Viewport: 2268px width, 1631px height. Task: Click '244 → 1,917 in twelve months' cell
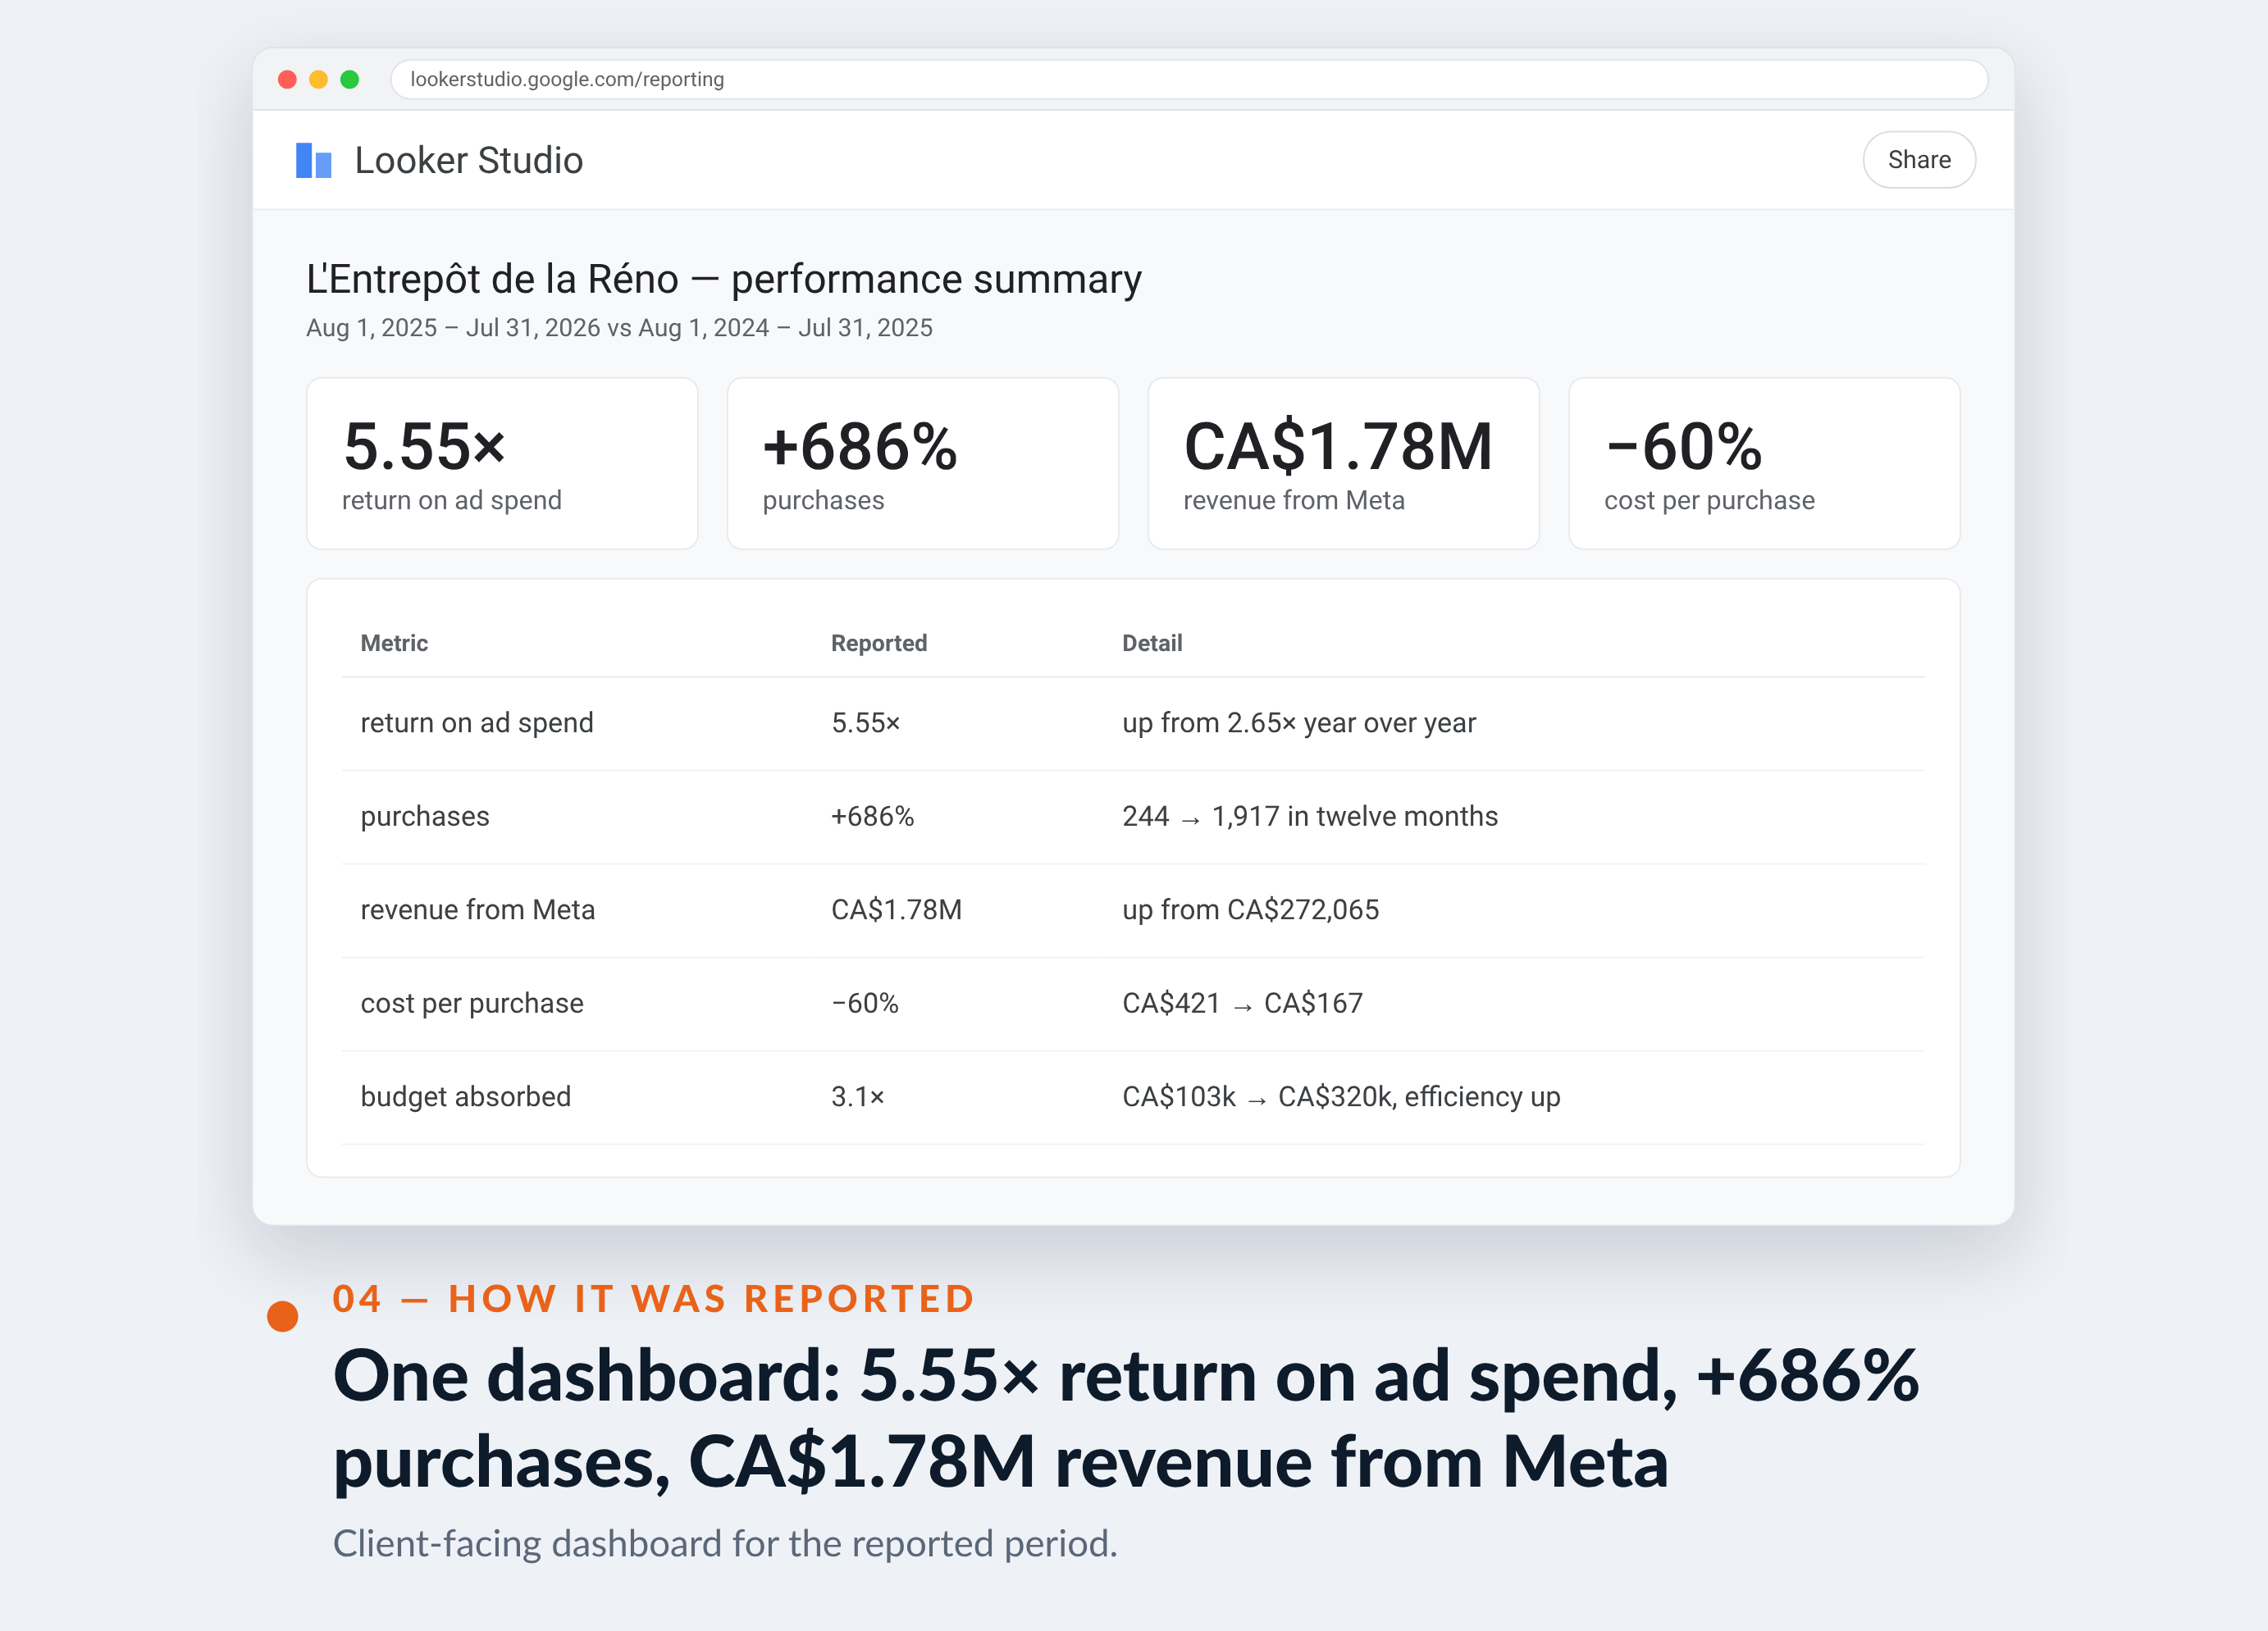[x=1310, y=817]
